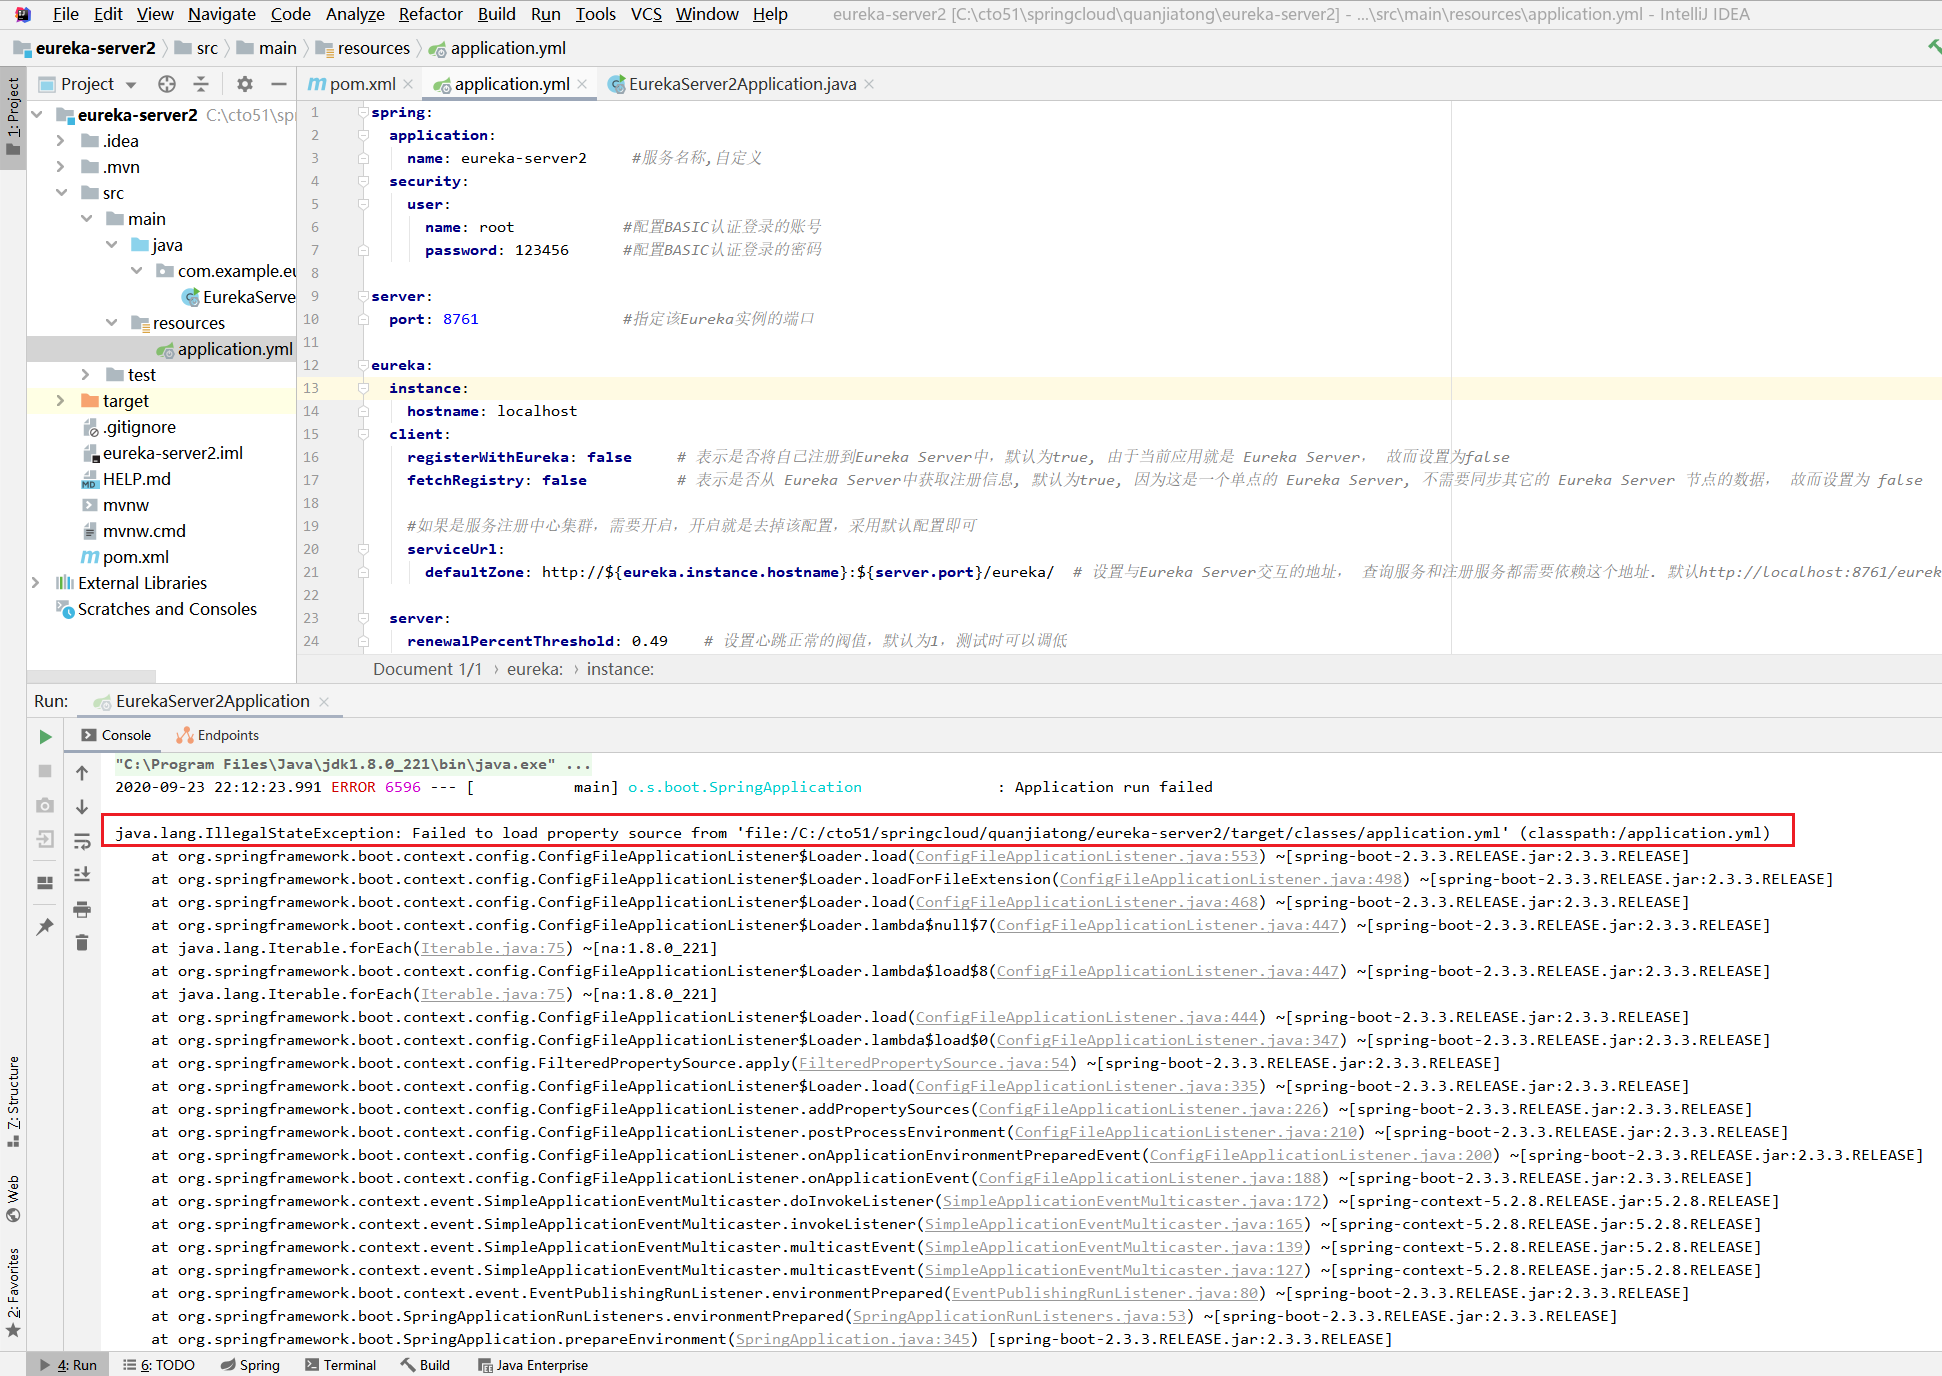Expand the target folder in project tree

click(60, 401)
